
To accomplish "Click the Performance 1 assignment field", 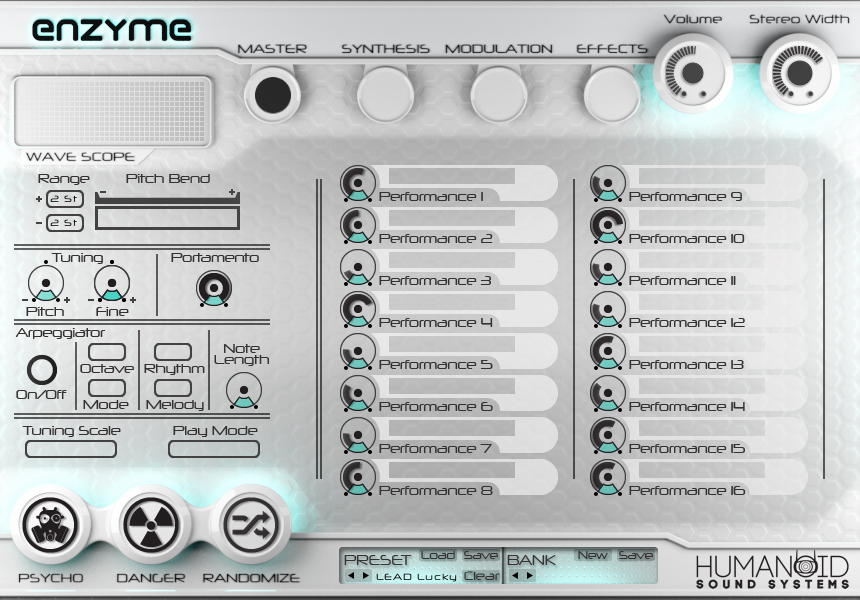I will coord(452,176).
